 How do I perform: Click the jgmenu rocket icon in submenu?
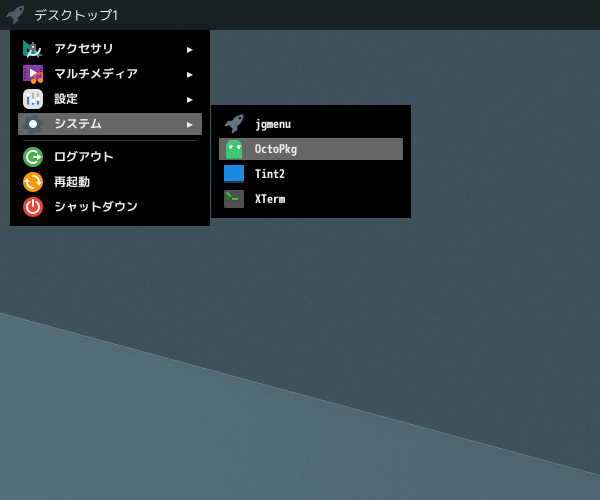(234, 124)
